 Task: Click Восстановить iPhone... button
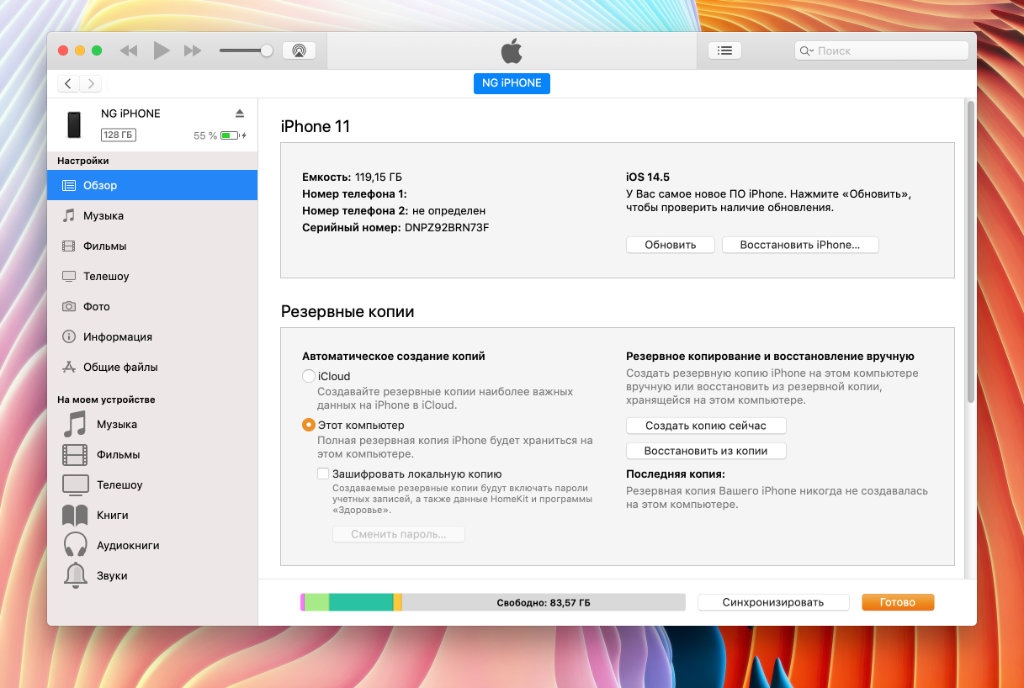(x=800, y=245)
